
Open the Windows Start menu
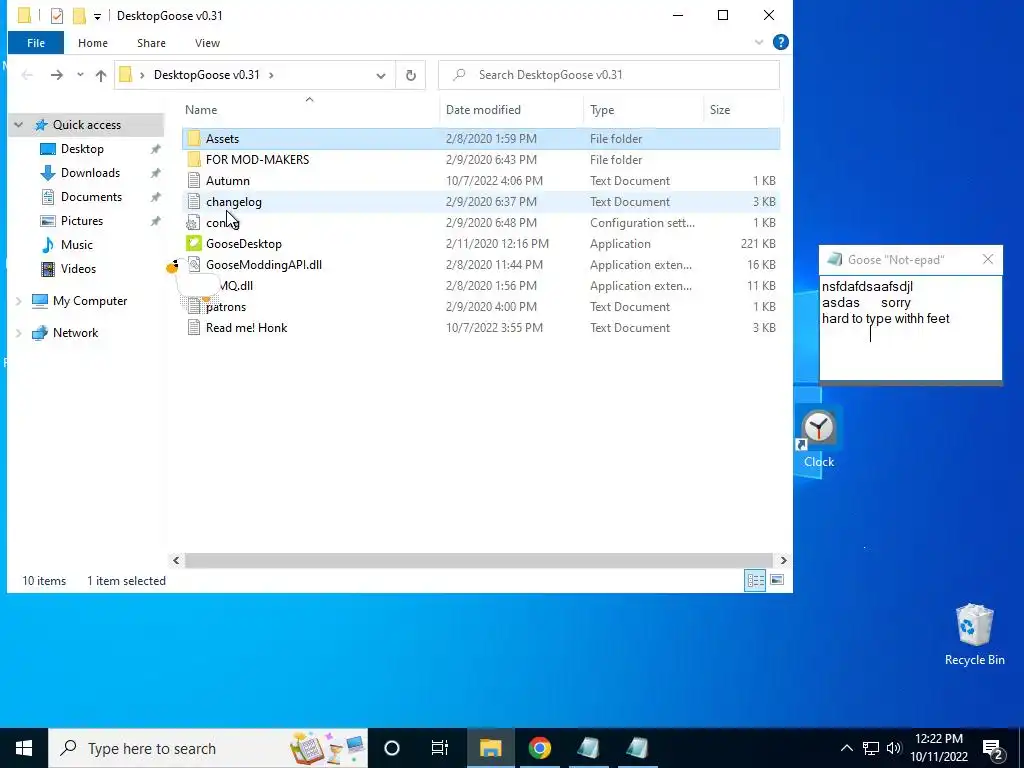pos(24,748)
